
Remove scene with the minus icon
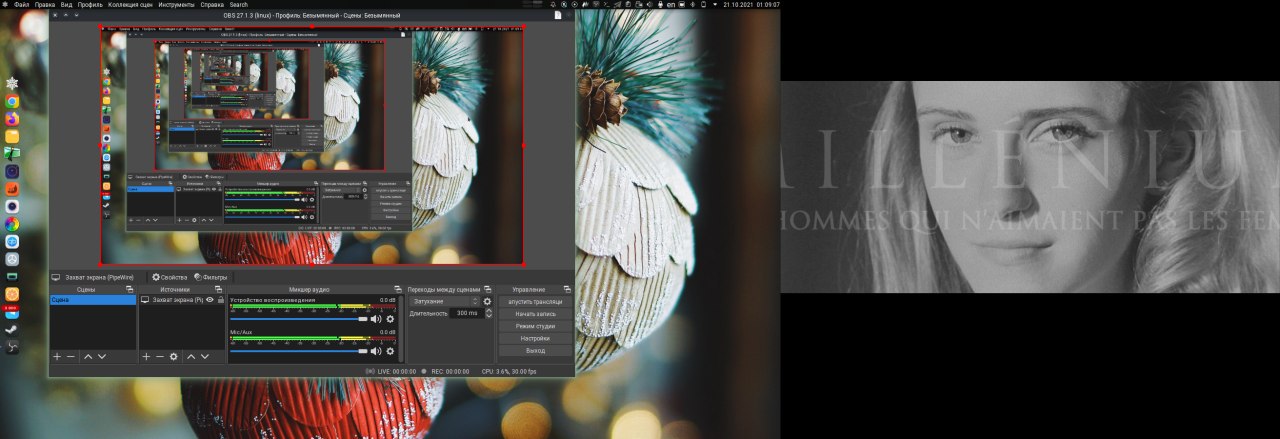[71, 356]
